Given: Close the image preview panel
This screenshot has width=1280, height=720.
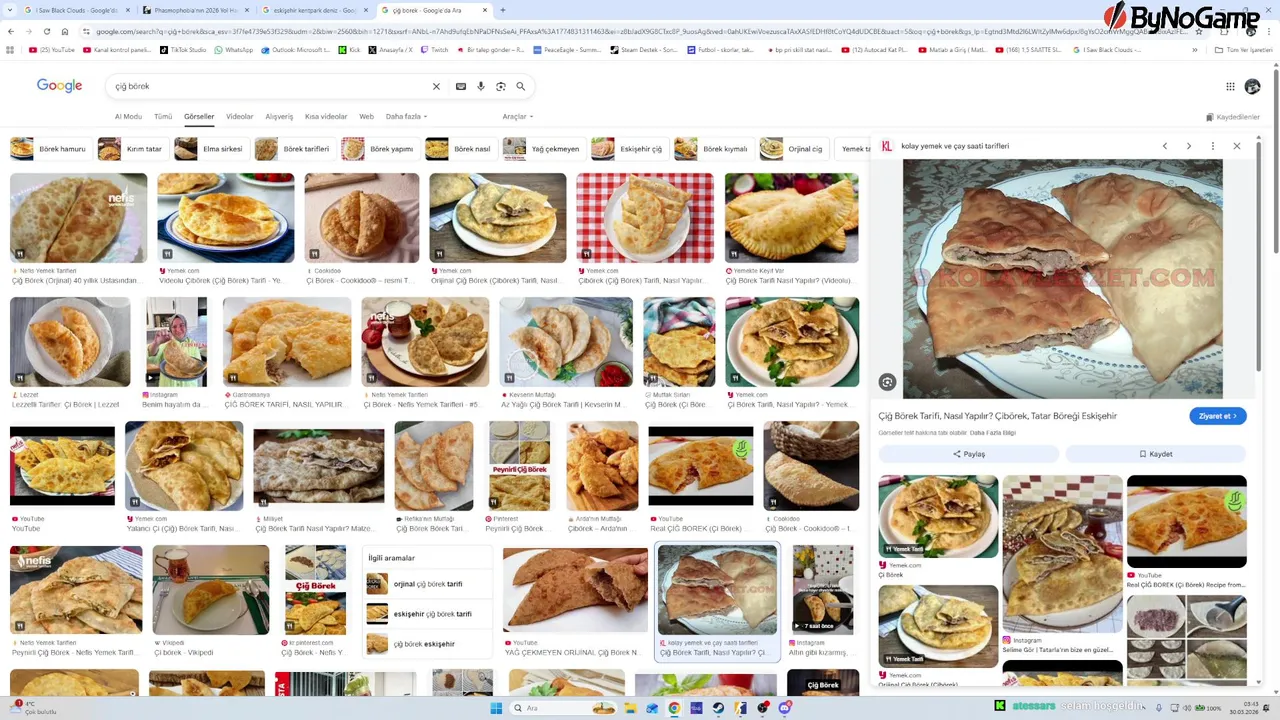Looking at the screenshot, I should pyautogui.click(x=1237, y=146).
